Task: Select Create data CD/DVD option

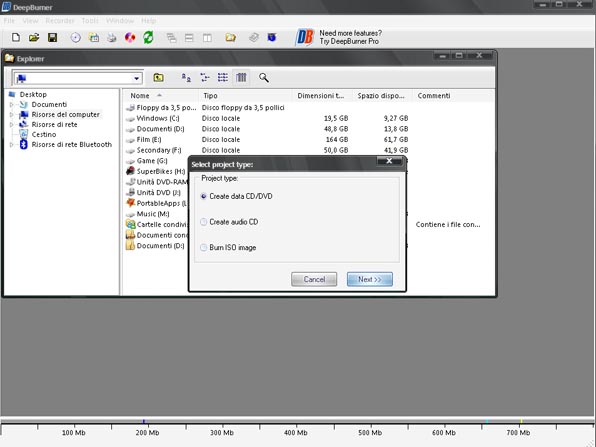Action: tap(236, 196)
